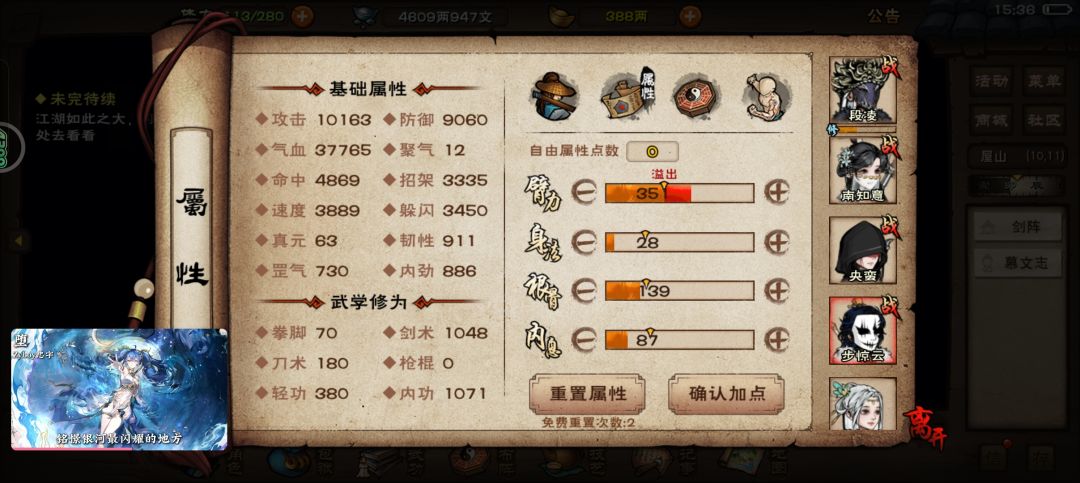1080x483 pixels.
Task: Decrease 身法 with the minus button
Action: 584,241
